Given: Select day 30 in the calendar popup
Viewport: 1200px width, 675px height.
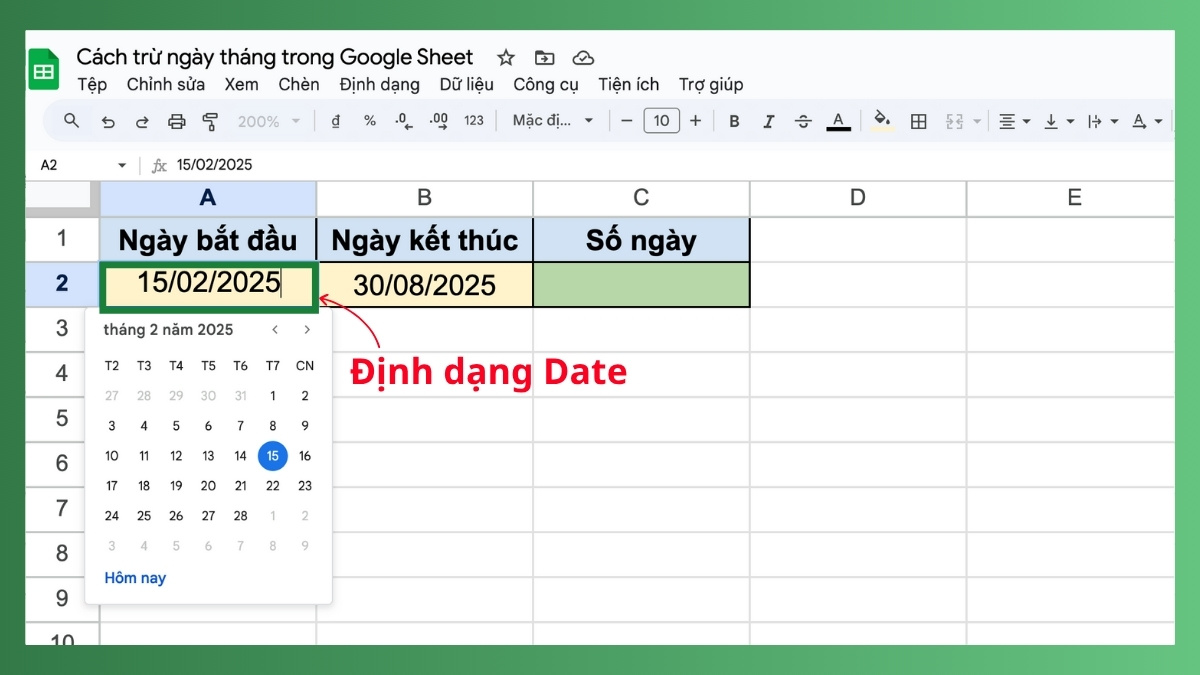Looking at the screenshot, I should click(208, 396).
